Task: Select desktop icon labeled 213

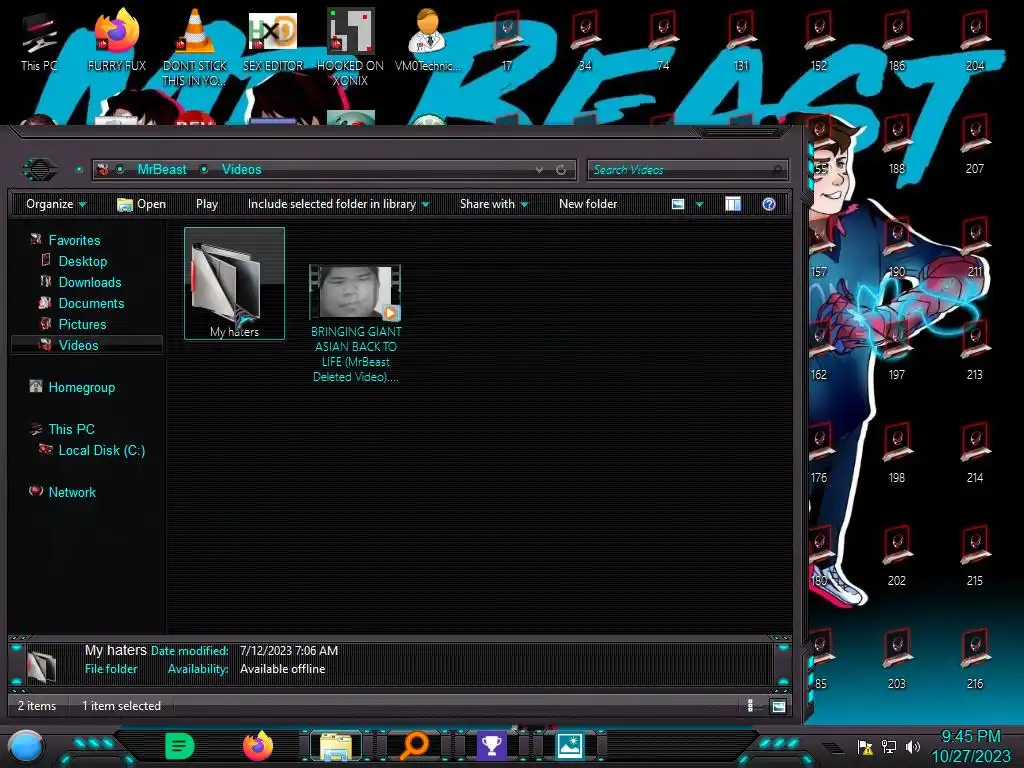Action: pyautogui.click(x=975, y=350)
